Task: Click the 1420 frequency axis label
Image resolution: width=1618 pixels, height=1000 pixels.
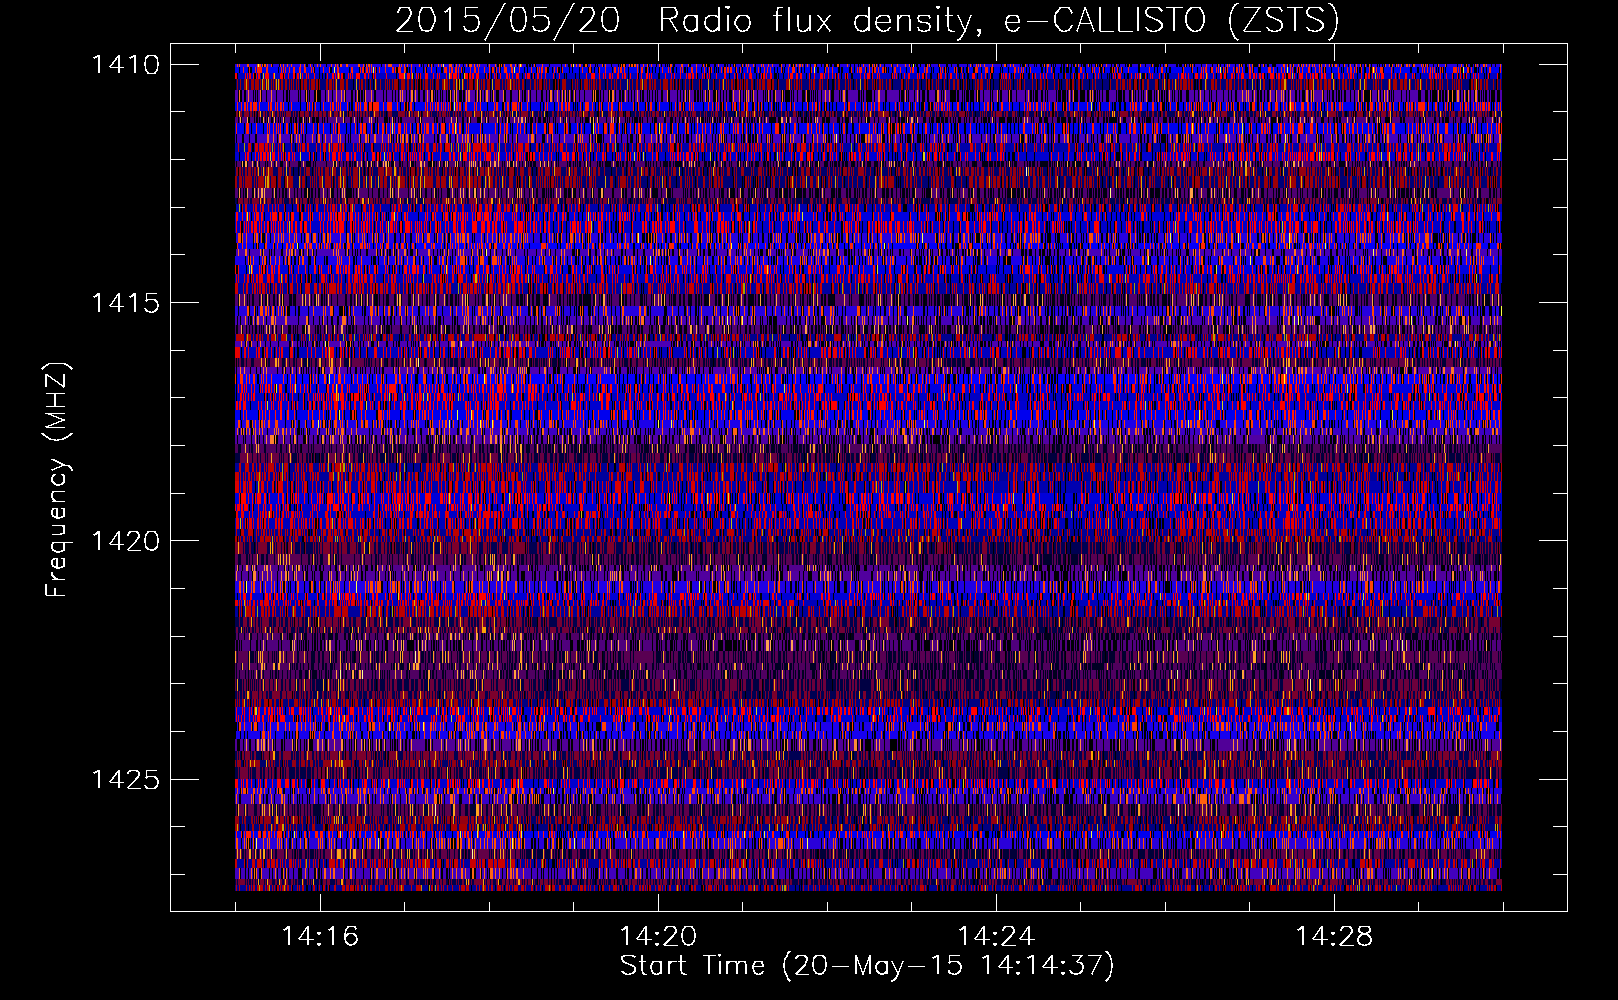Action: coord(125,541)
